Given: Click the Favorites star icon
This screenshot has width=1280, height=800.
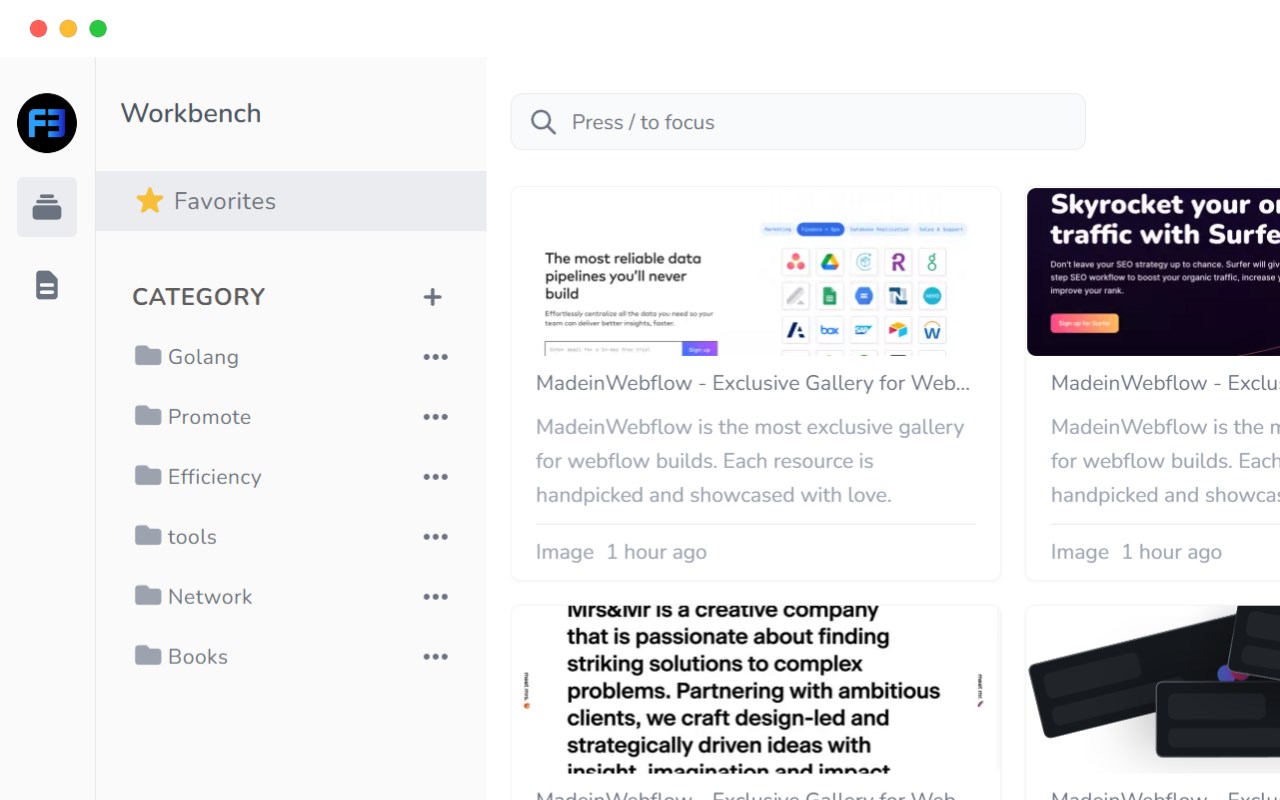Looking at the screenshot, I should click(150, 201).
